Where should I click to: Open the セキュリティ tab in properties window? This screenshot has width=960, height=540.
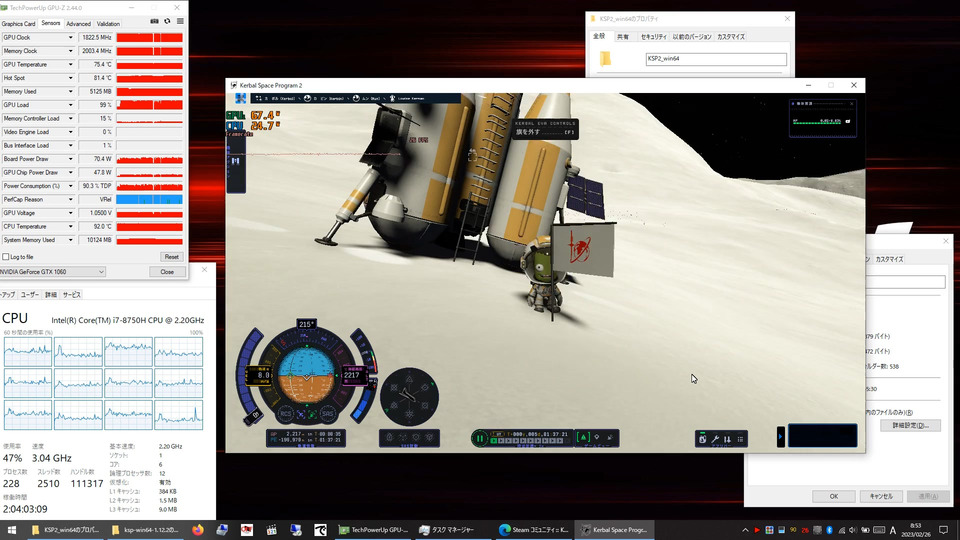tap(653, 37)
